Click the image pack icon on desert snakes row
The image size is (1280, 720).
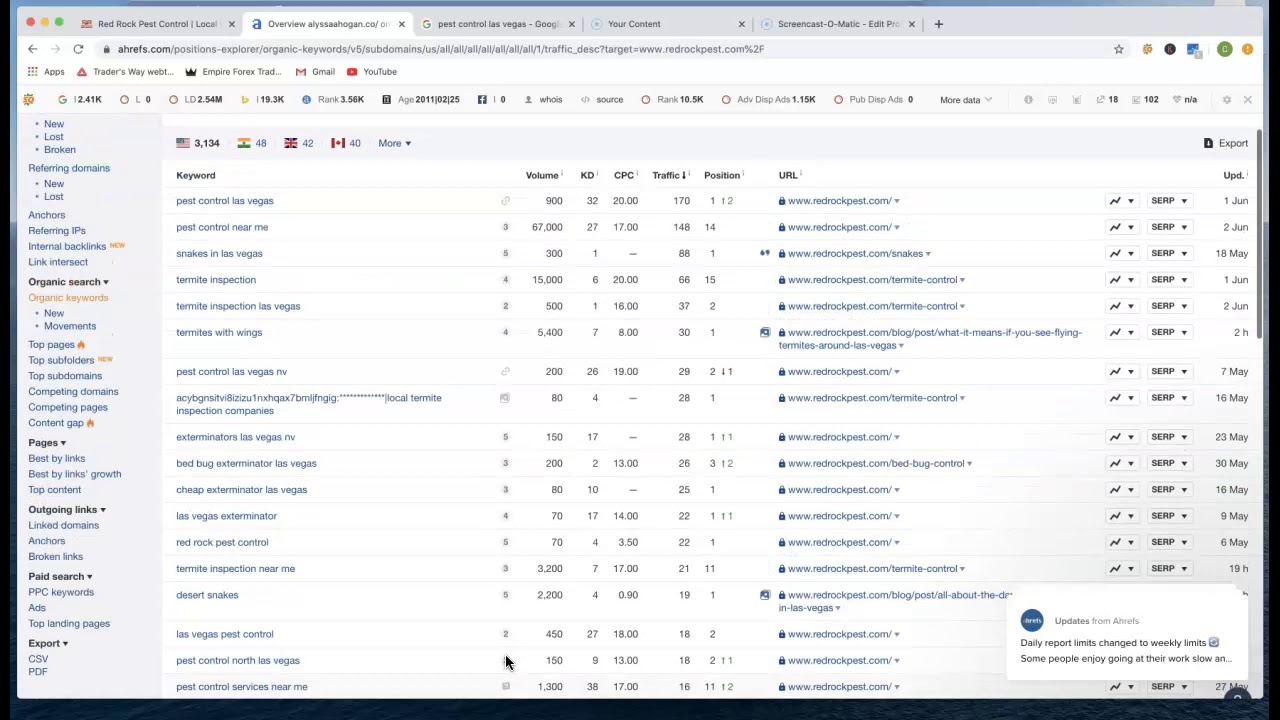765,596
